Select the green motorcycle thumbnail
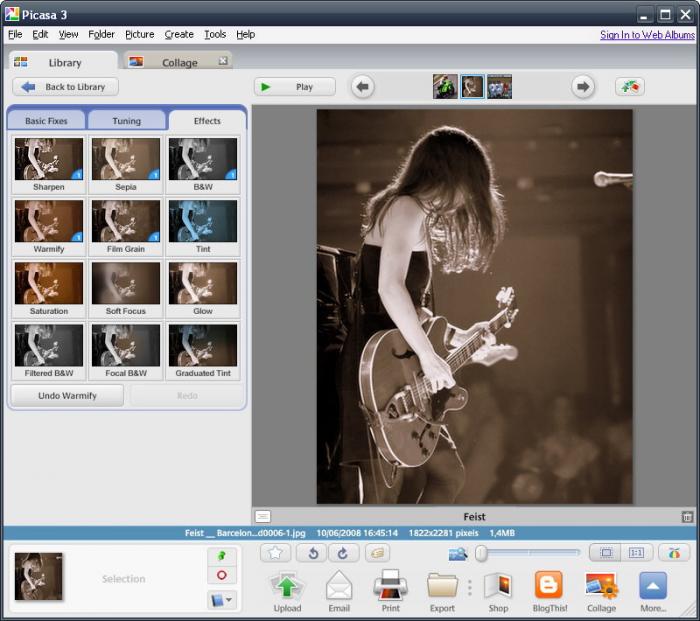Screen dimensions: 700x621 445,87
